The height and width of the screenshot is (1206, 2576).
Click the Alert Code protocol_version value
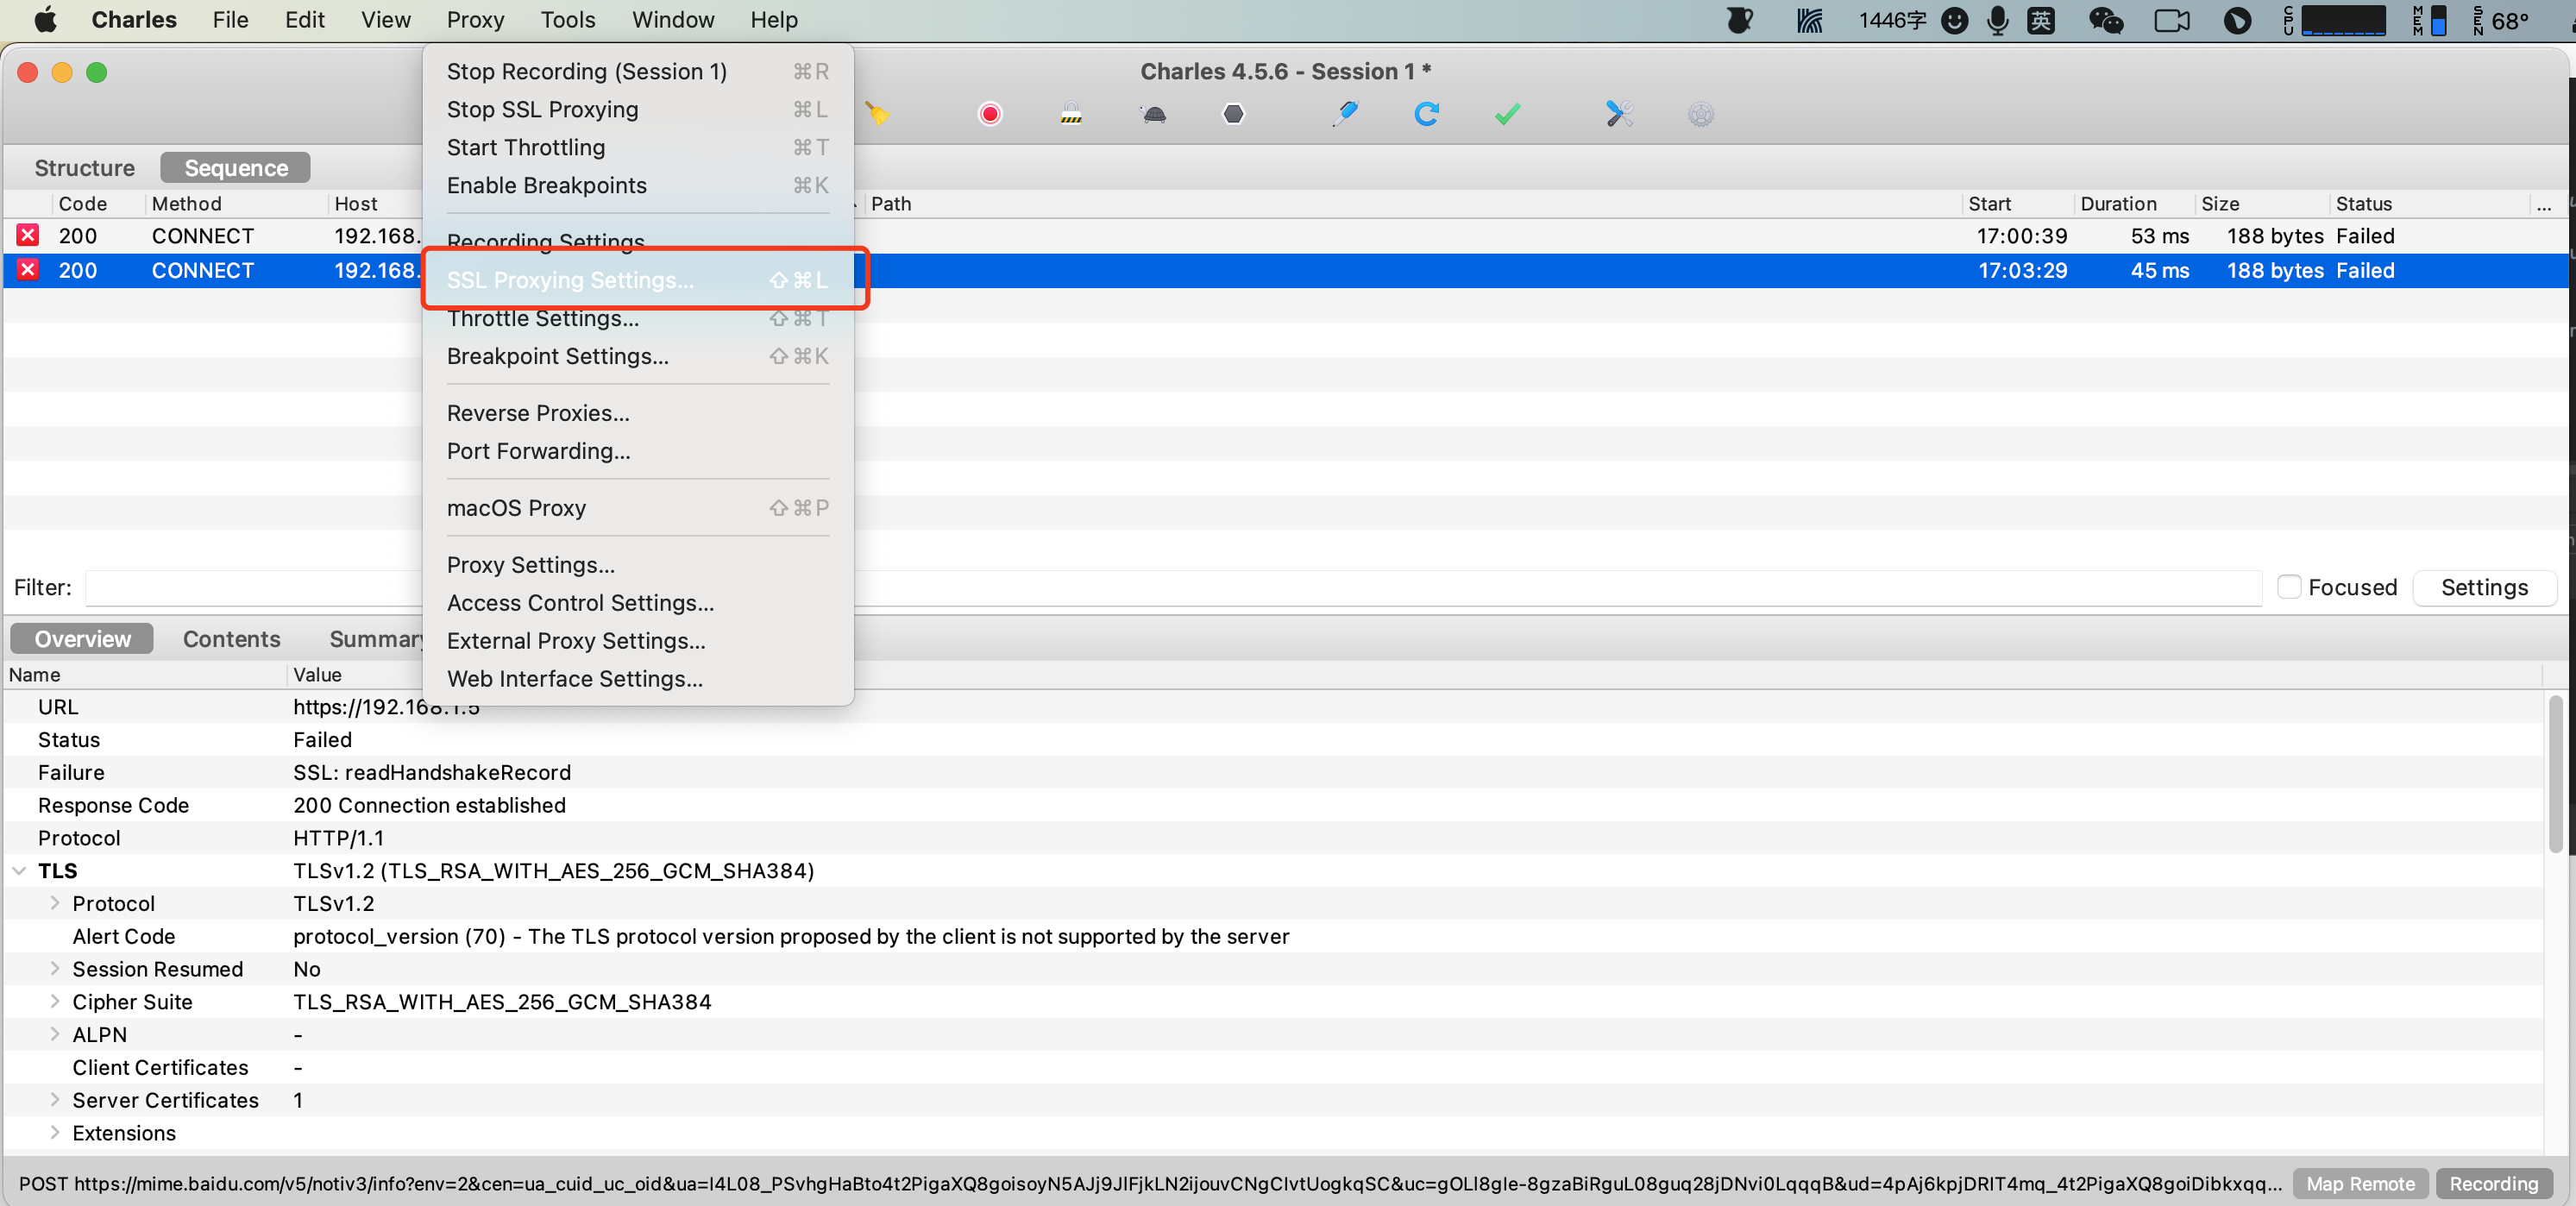tap(791, 937)
